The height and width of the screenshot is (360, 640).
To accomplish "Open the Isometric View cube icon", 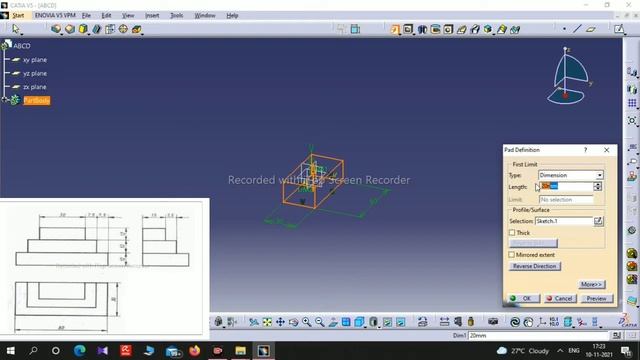I will tap(359, 322).
